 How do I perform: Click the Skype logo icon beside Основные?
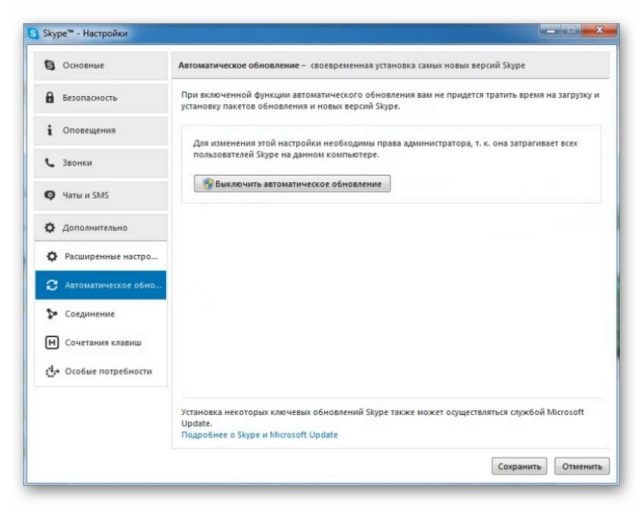[50, 65]
